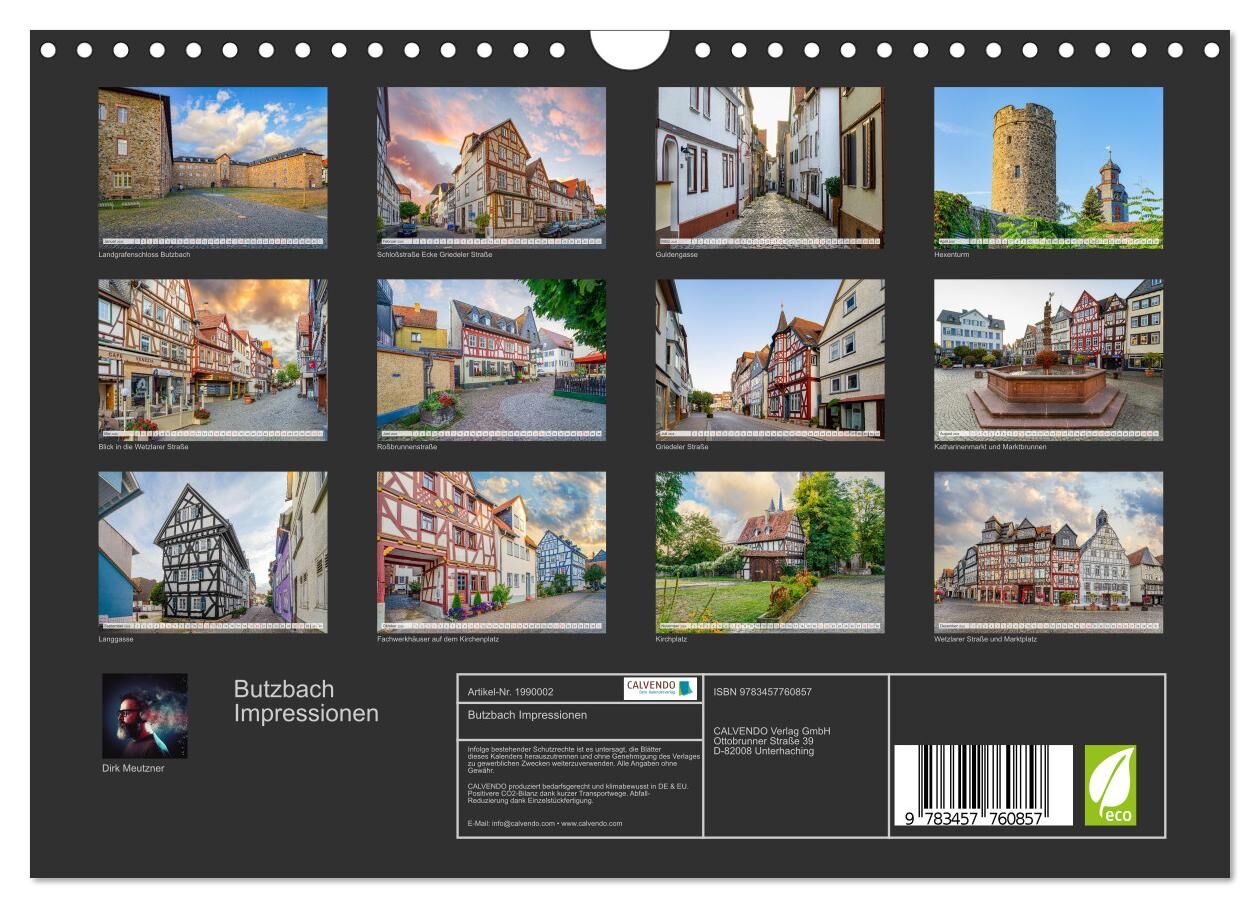This screenshot has width=1260, height=908.
Task: Open the Landgrafenschloss Butzbach photo
Action: [x=212, y=166]
